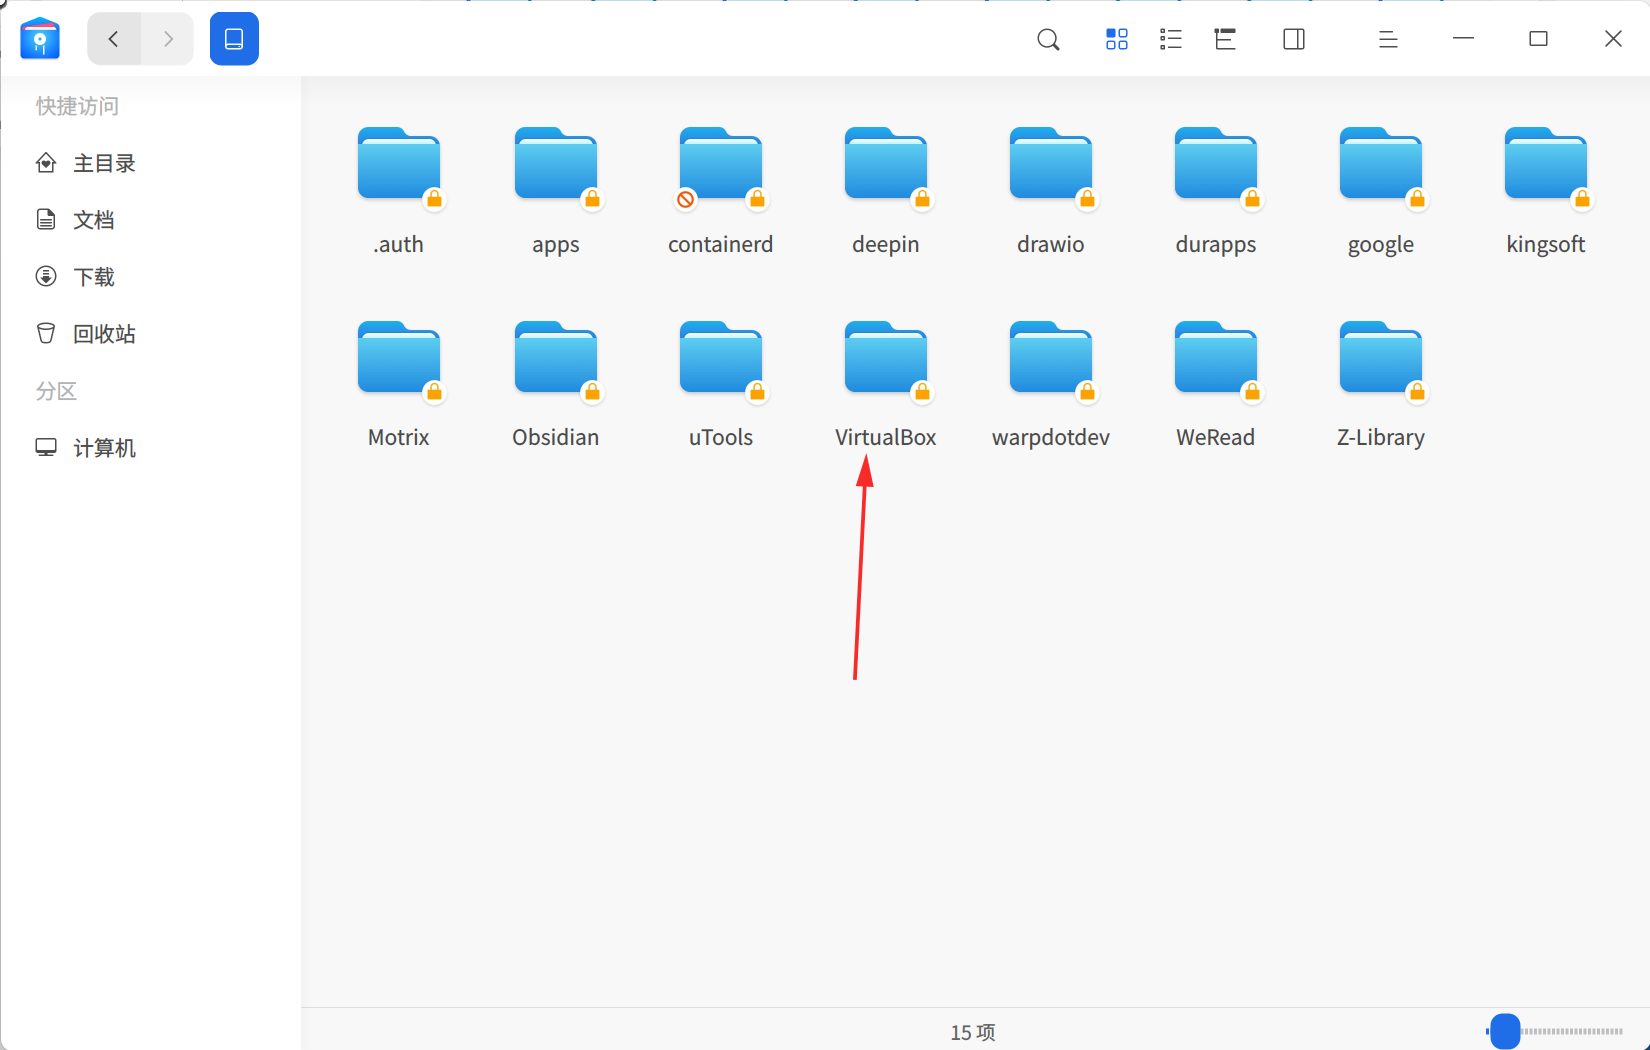Select the VirtualBox folder icon
This screenshot has width=1650, height=1050.
pyautogui.click(x=886, y=359)
